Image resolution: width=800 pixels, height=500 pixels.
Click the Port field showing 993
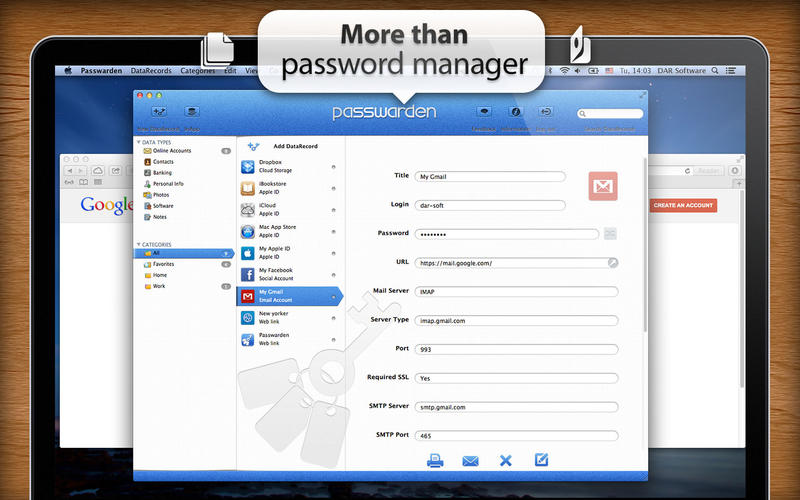point(516,349)
